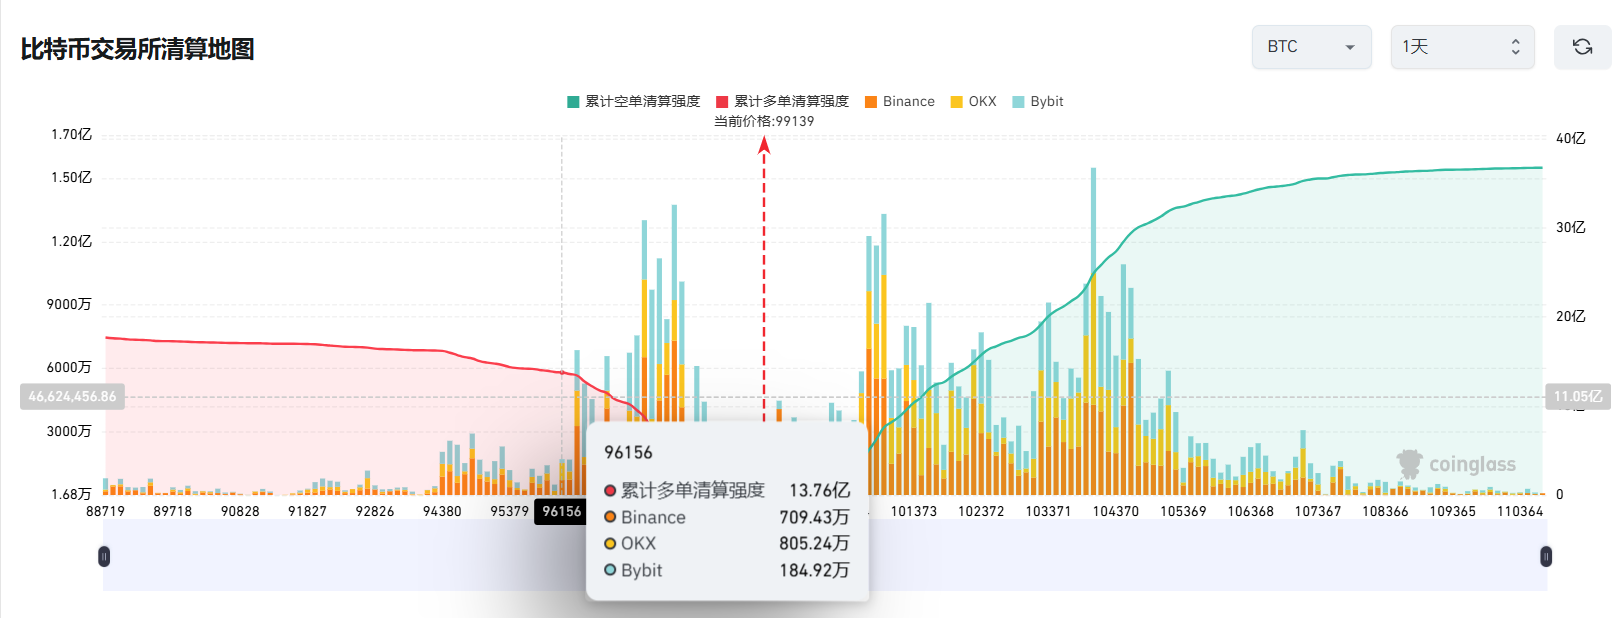Screen dimensions: 1620x618
Task: Click x-axis label 95379
Action: point(509,511)
